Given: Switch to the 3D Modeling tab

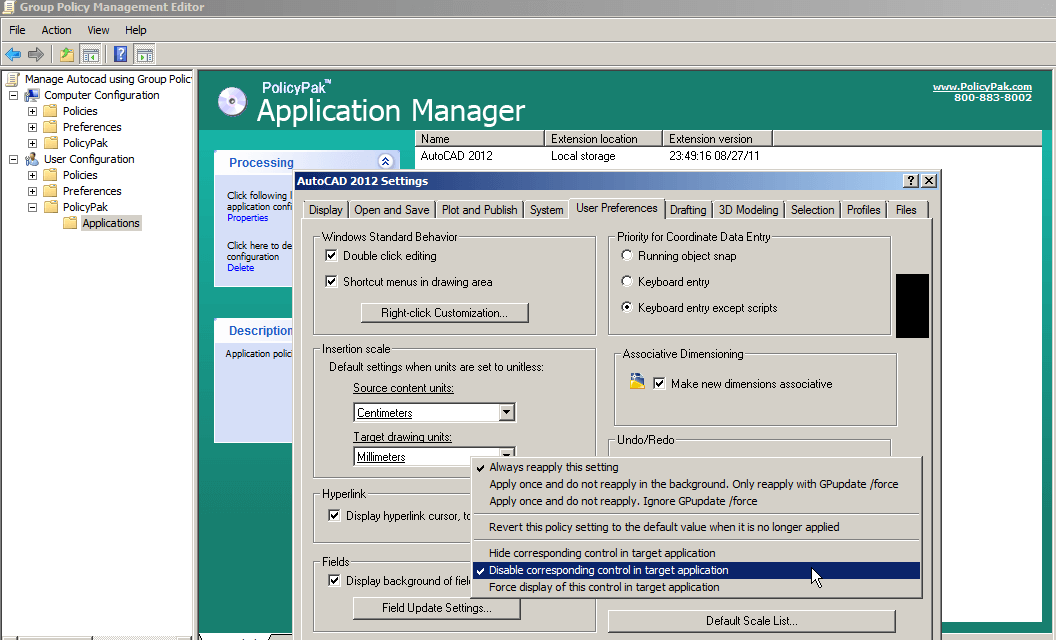Looking at the screenshot, I should pyautogui.click(x=748, y=210).
